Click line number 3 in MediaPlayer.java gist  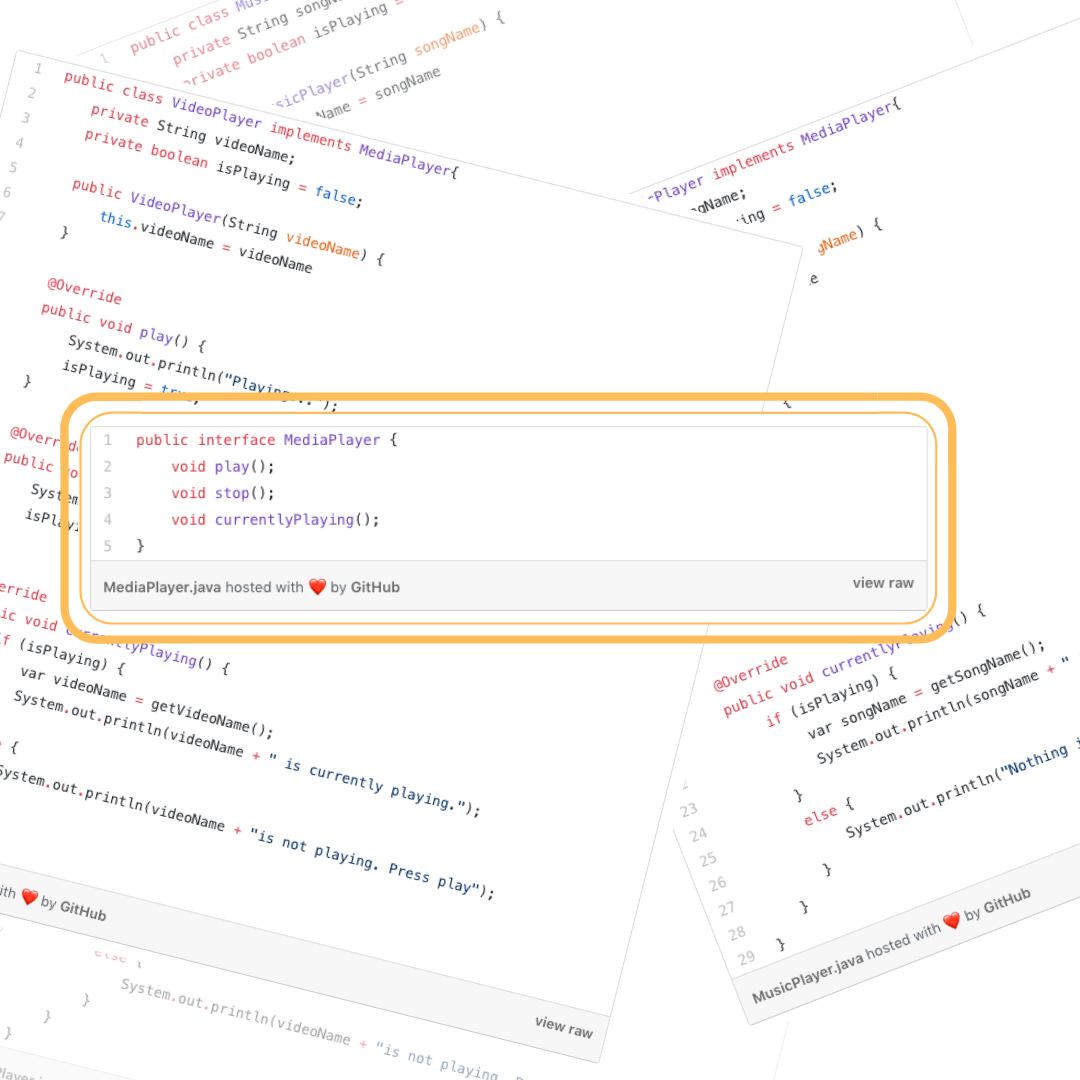[x=107, y=493]
